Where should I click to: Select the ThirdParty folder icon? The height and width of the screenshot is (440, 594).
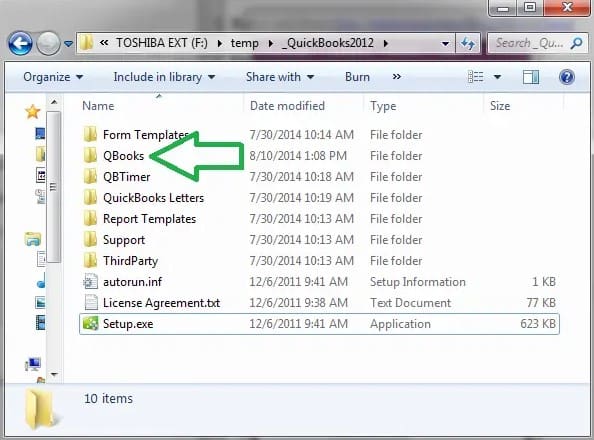click(x=90, y=260)
